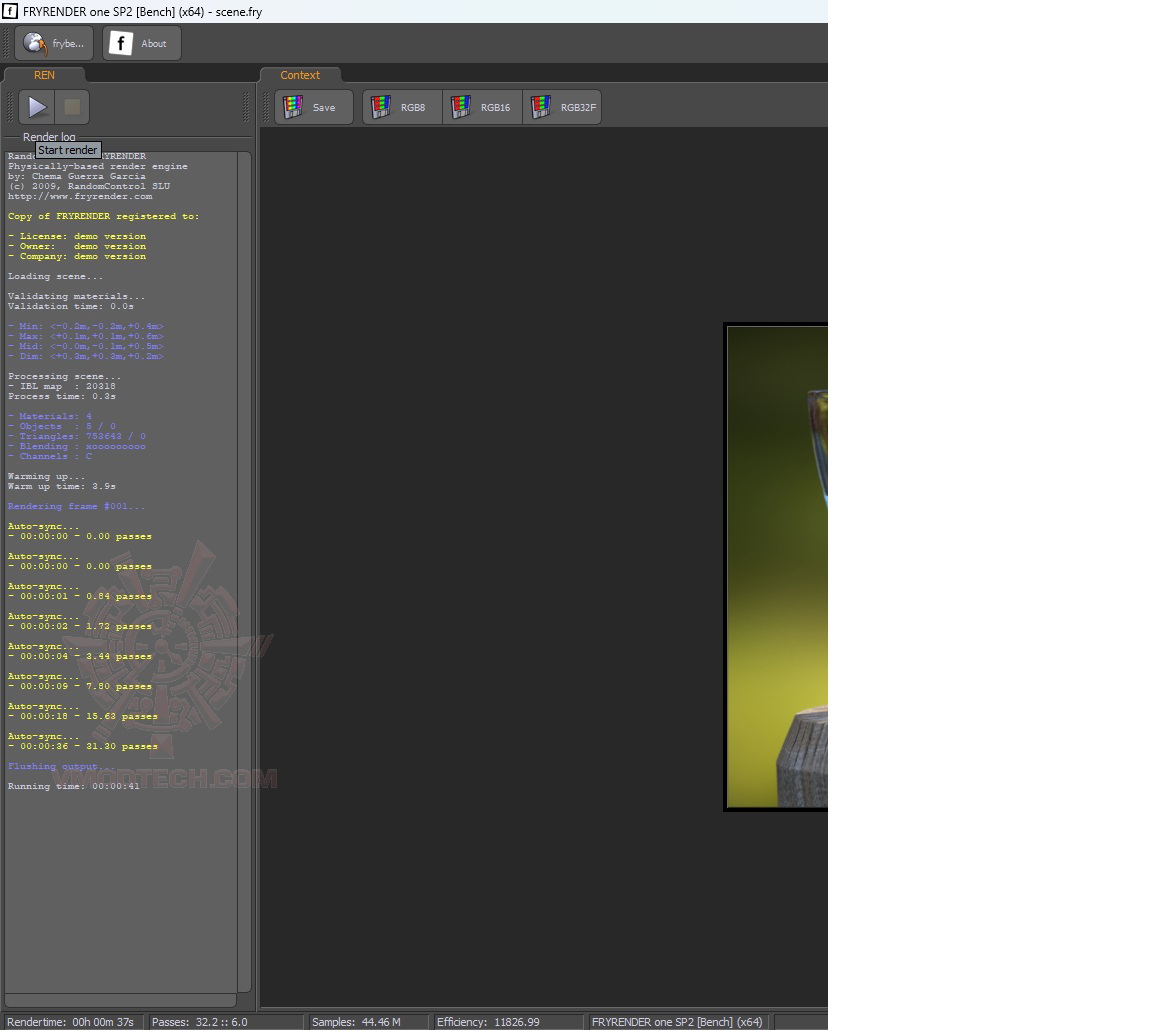The width and height of the screenshot is (1152, 1030).
Task: Click the rendered image preview
Action: [x=777, y=566]
